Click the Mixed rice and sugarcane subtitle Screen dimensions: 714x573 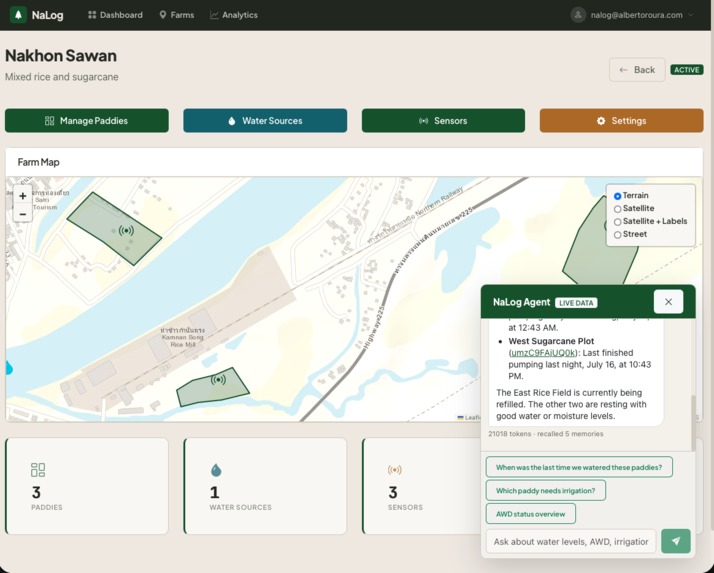coord(61,77)
